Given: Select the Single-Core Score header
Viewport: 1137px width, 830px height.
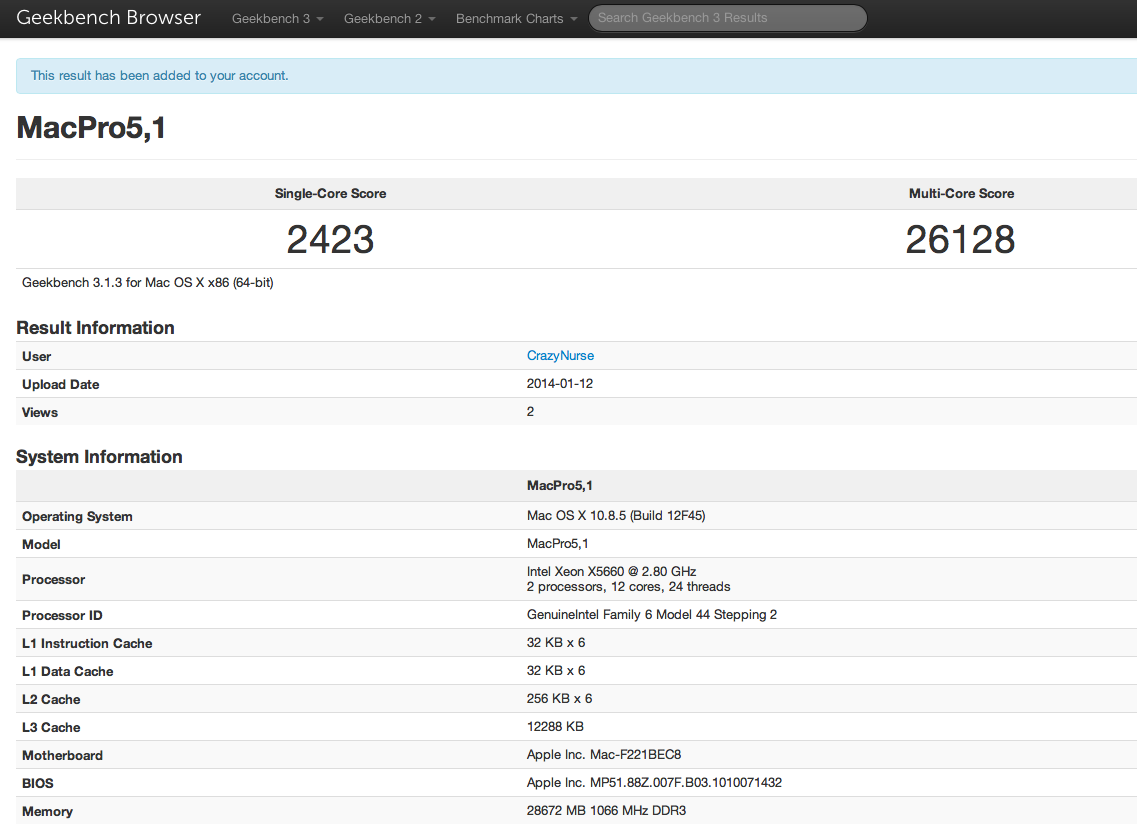Looking at the screenshot, I should pyautogui.click(x=330, y=194).
